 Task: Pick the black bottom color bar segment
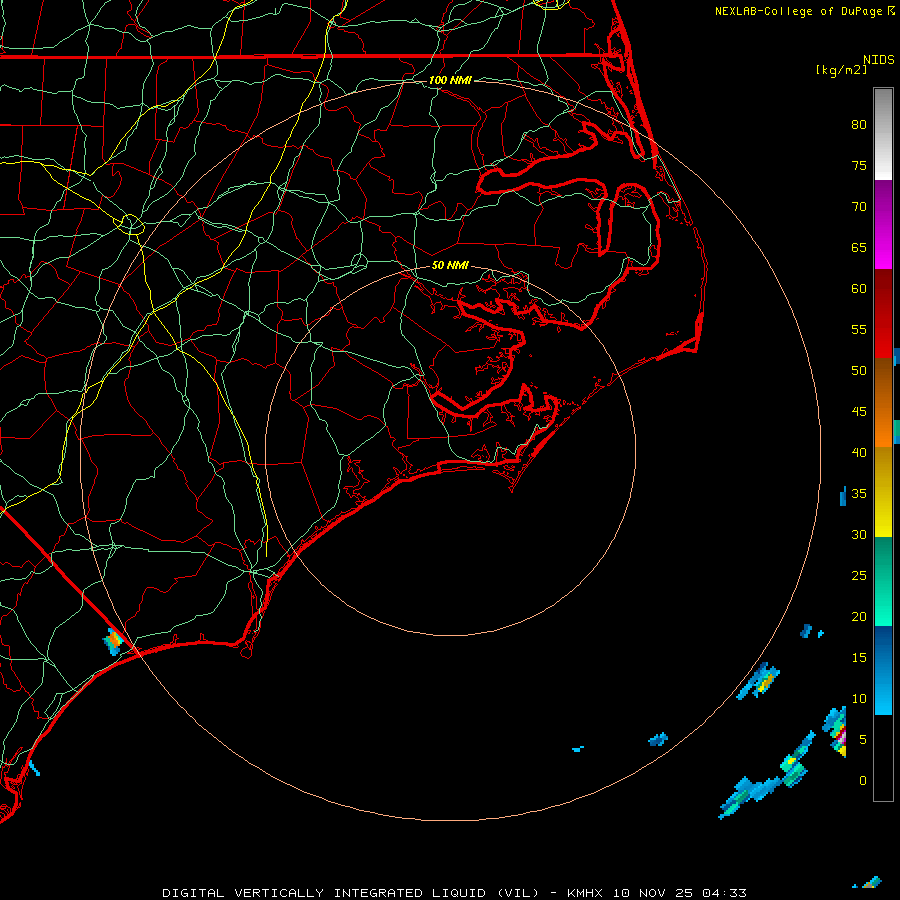tap(883, 757)
